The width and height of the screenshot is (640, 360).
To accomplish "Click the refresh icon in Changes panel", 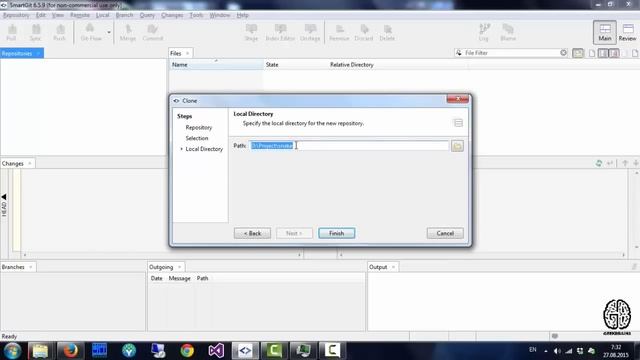I will pos(598,163).
